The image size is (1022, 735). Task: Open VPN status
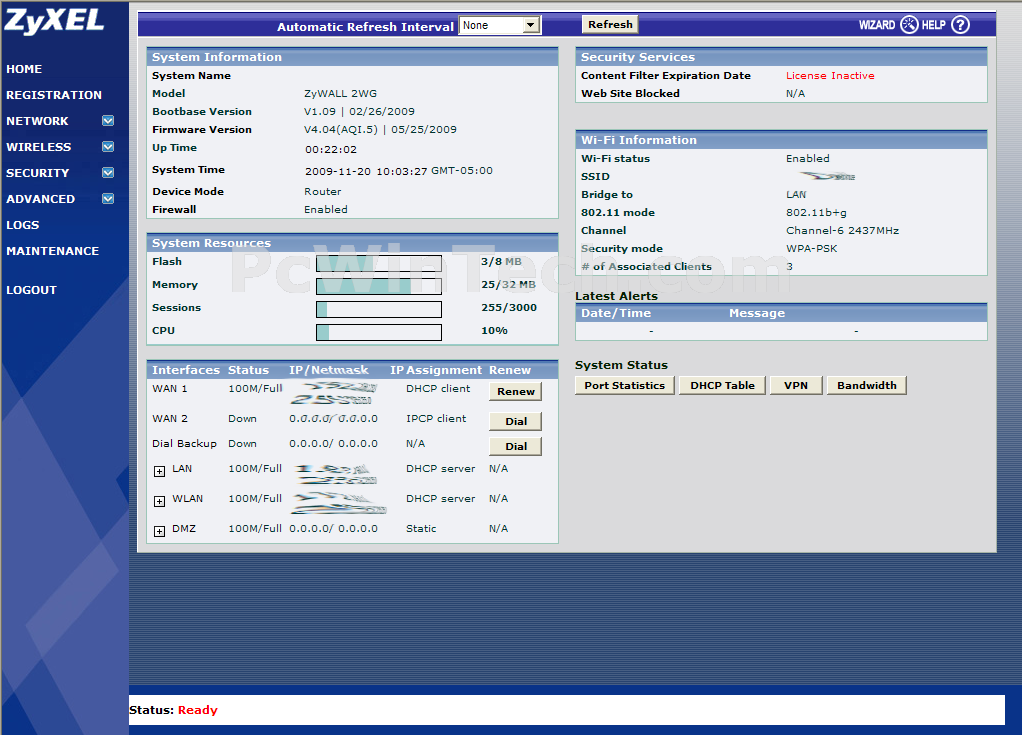796,386
